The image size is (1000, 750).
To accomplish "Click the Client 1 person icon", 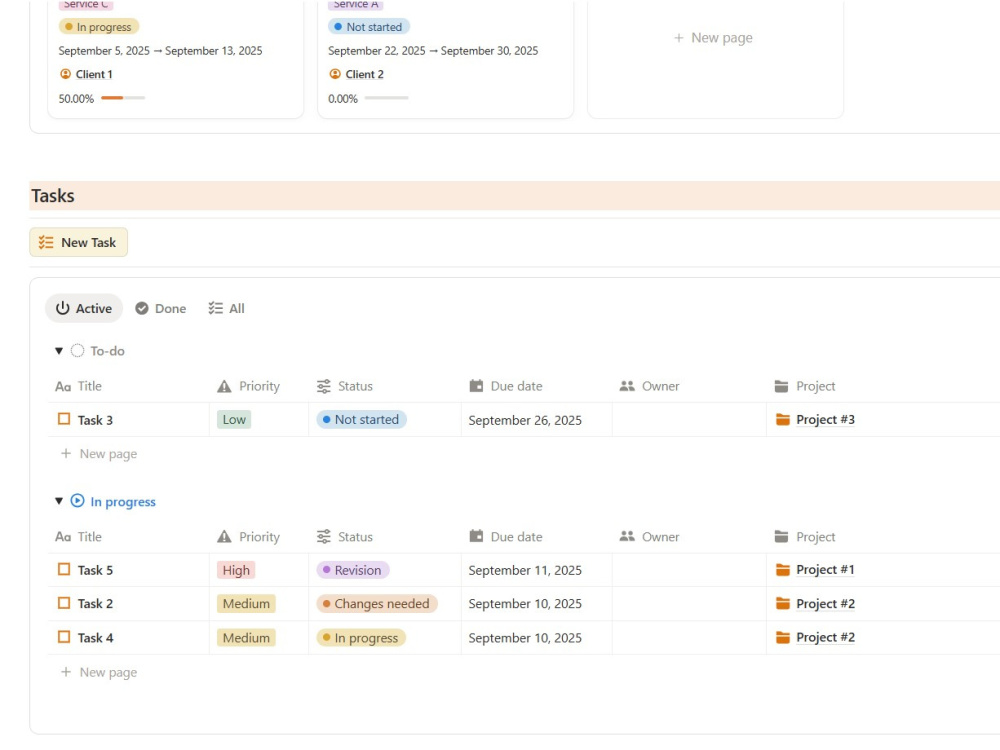I will point(65,74).
